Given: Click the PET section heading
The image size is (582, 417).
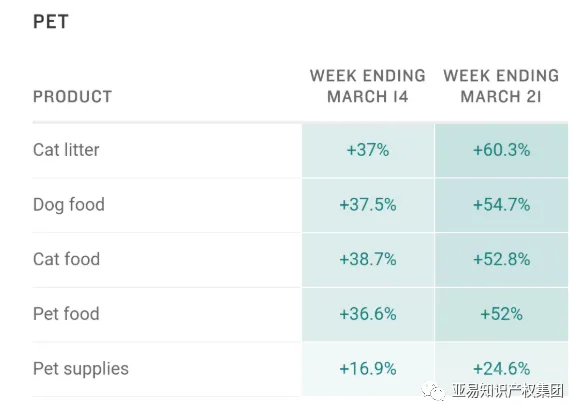Looking at the screenshot, I should coord(51,22).
